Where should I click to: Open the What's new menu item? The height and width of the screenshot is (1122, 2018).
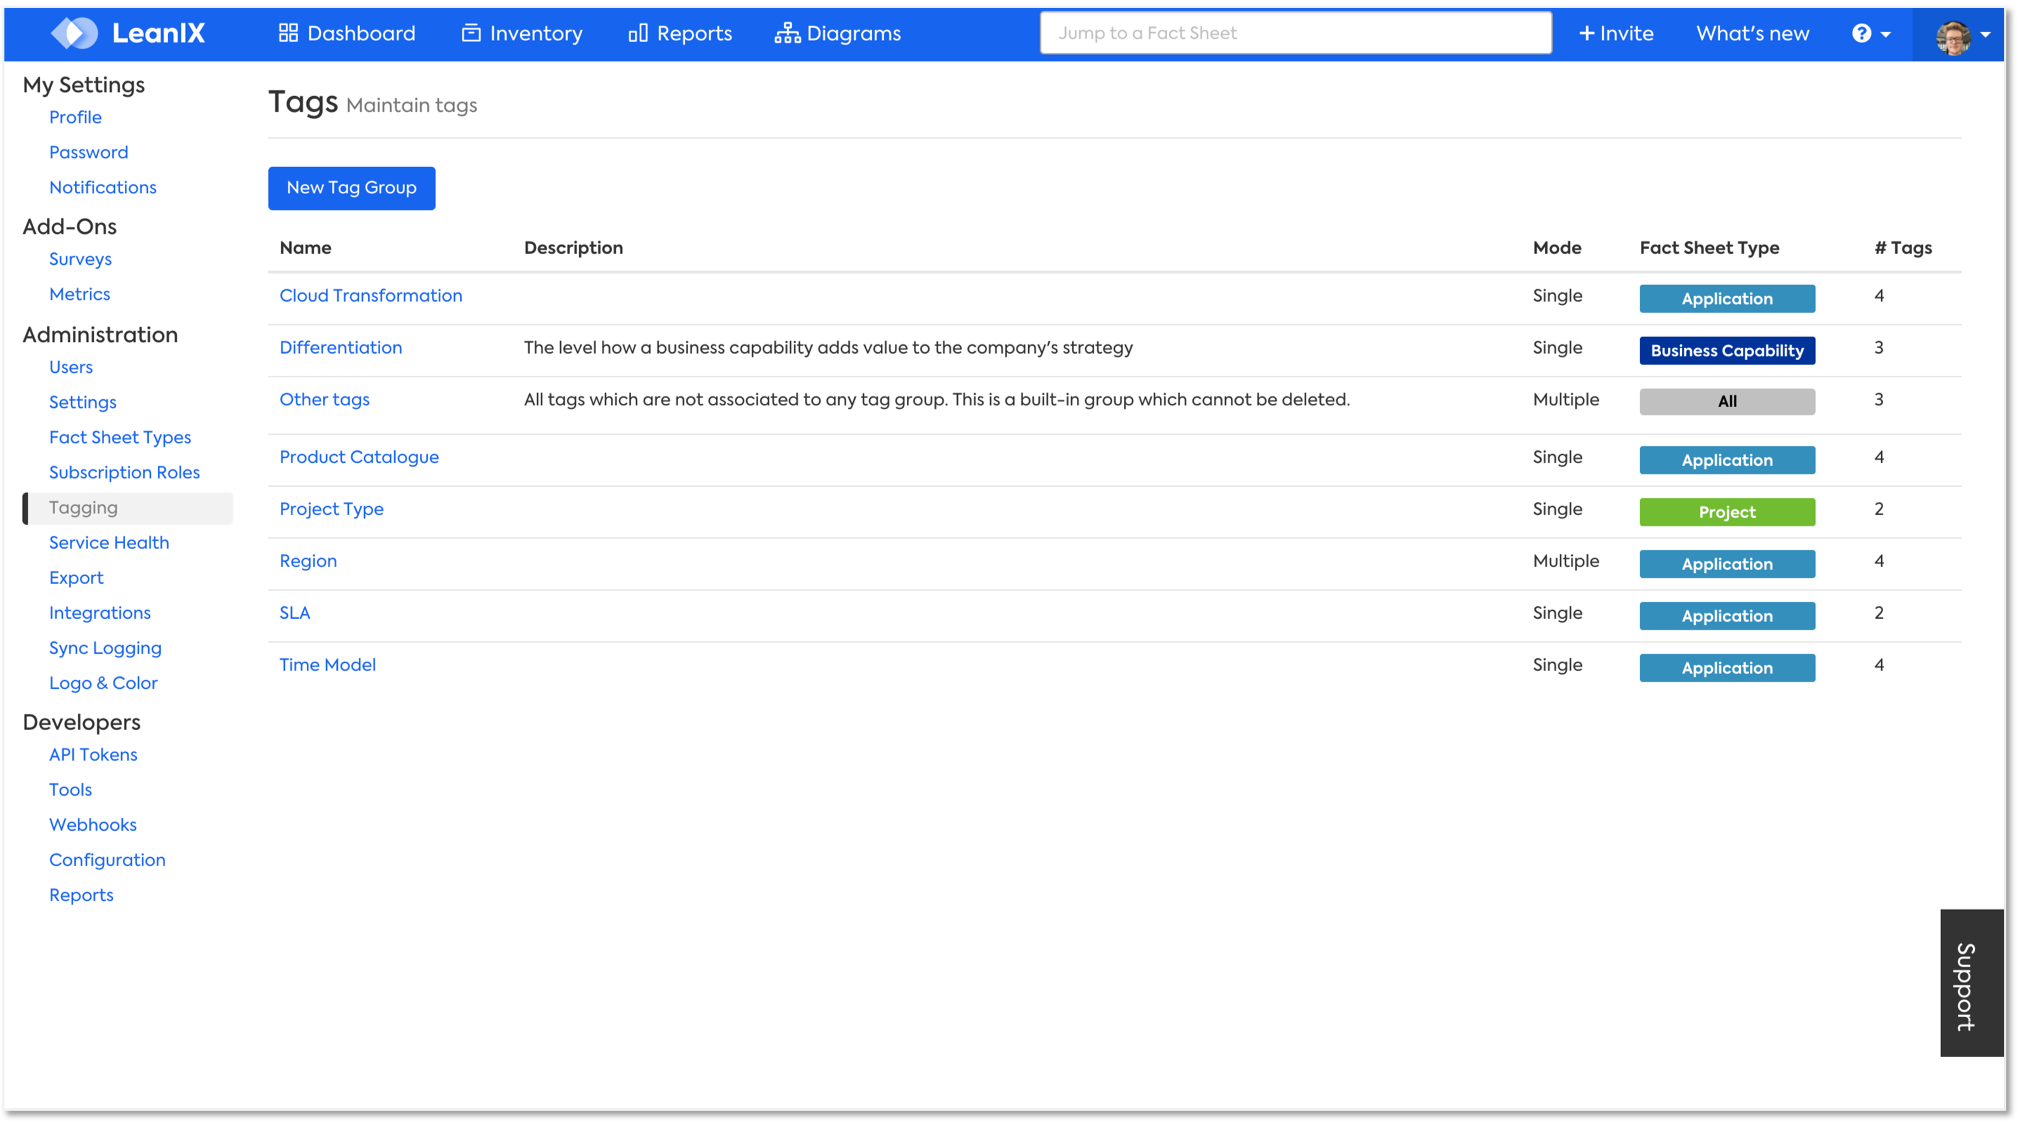point(1752,33)
